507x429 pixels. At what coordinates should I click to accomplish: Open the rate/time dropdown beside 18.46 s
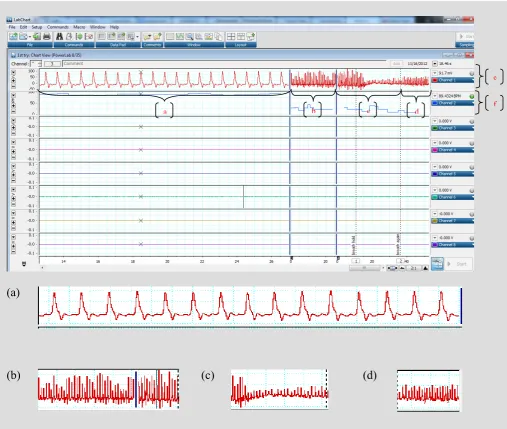(435, 64)
